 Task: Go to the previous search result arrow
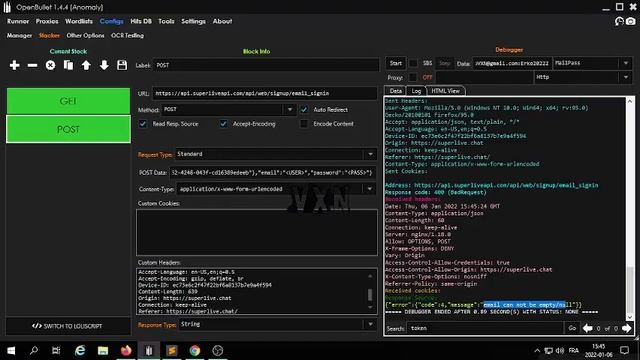pyautogui.click(x=588, y=328)
